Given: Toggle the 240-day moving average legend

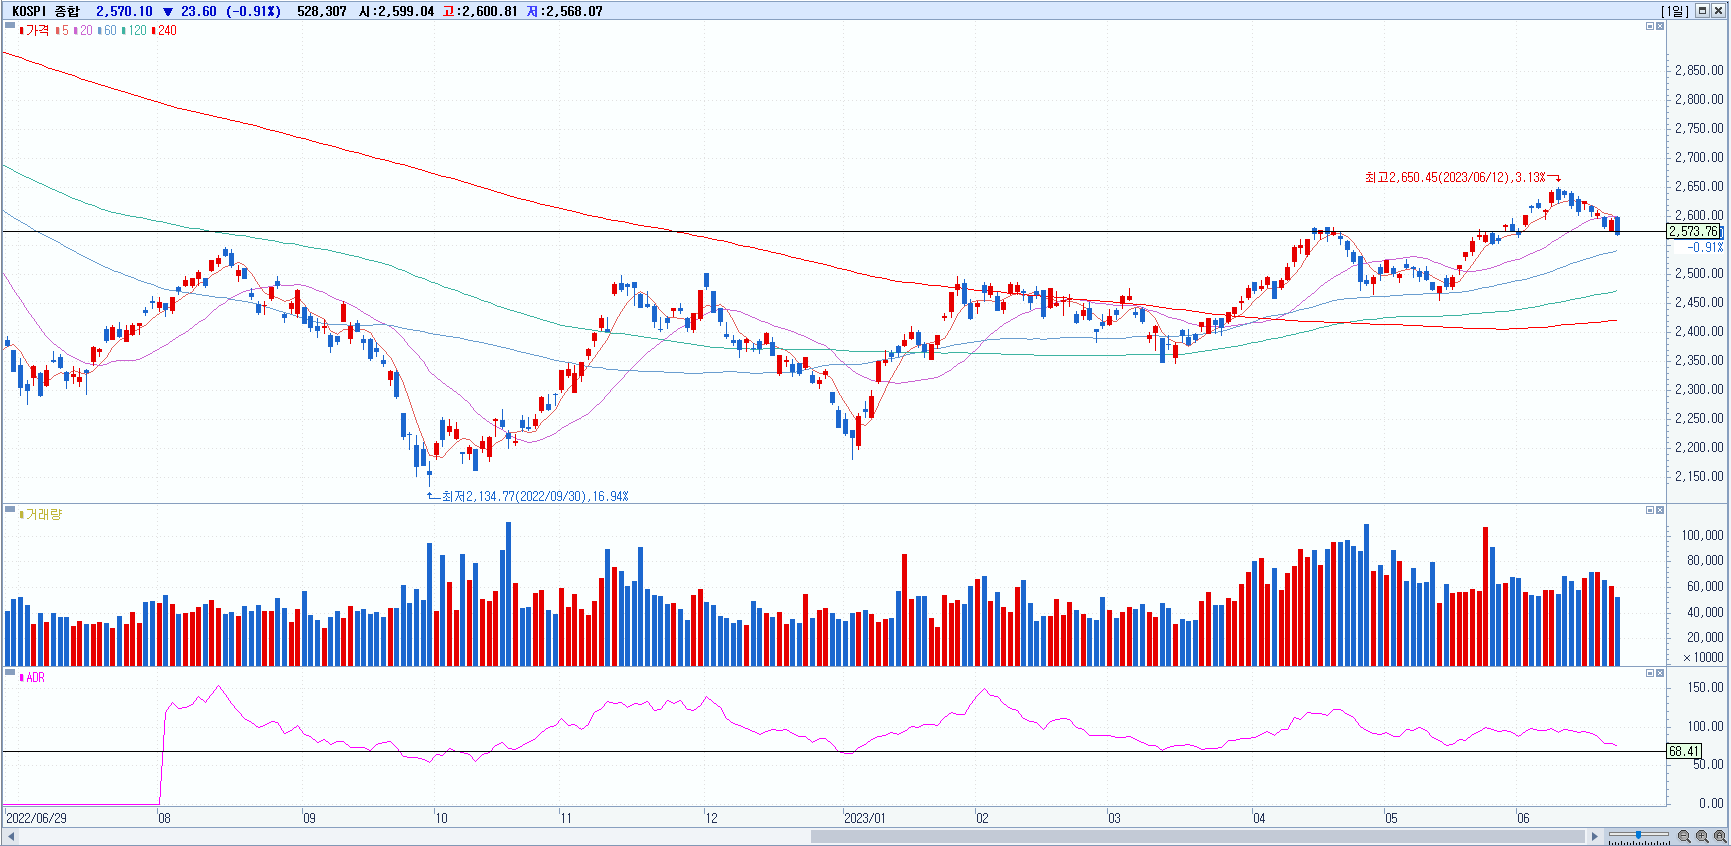Looking at the screenshot, I should (x=164, y=31).
